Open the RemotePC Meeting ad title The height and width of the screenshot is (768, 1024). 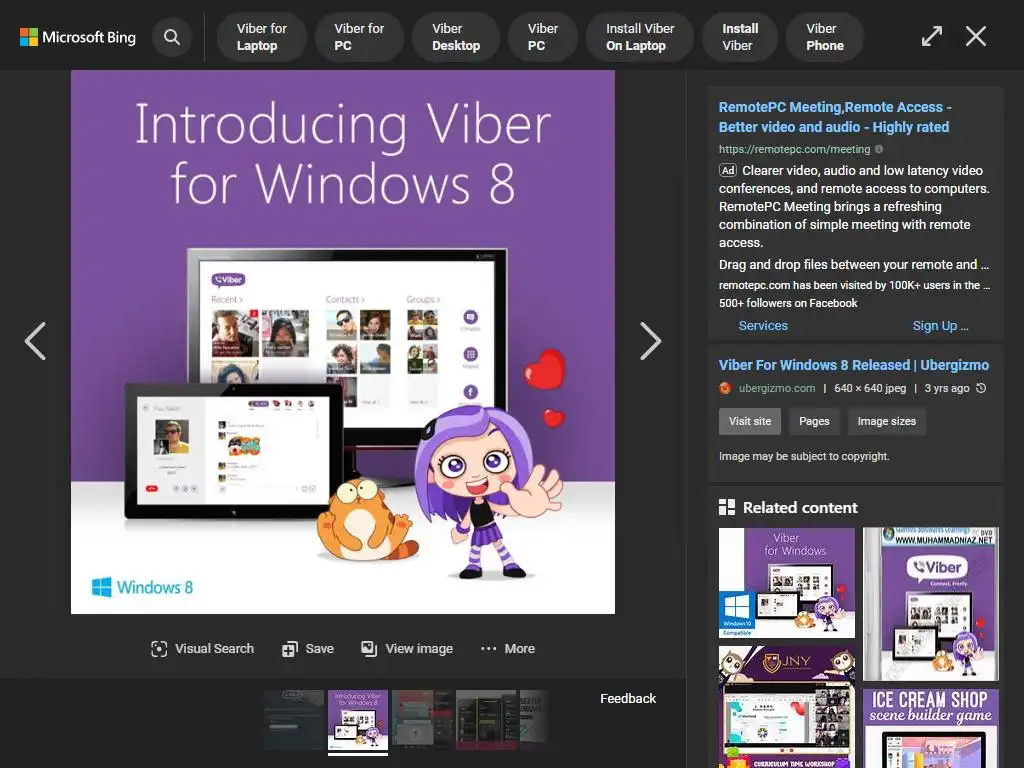click(x=835, y=117)
